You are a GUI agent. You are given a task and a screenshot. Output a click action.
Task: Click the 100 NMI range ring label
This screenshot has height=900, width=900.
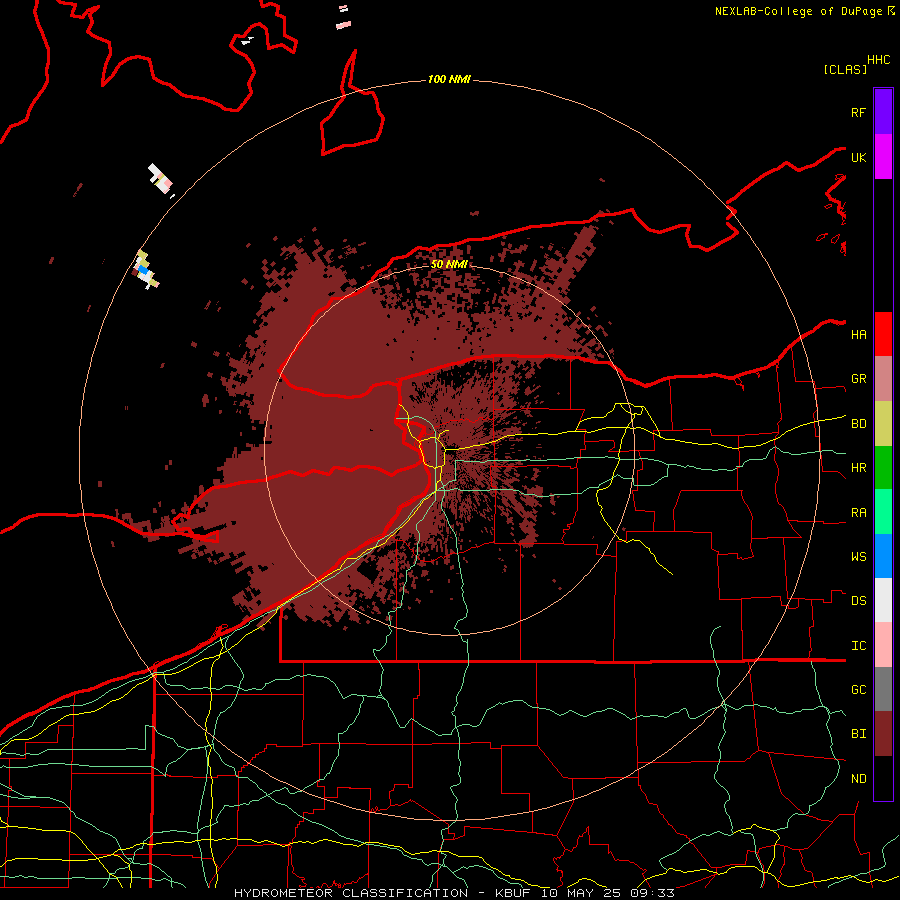click(449, 79)
